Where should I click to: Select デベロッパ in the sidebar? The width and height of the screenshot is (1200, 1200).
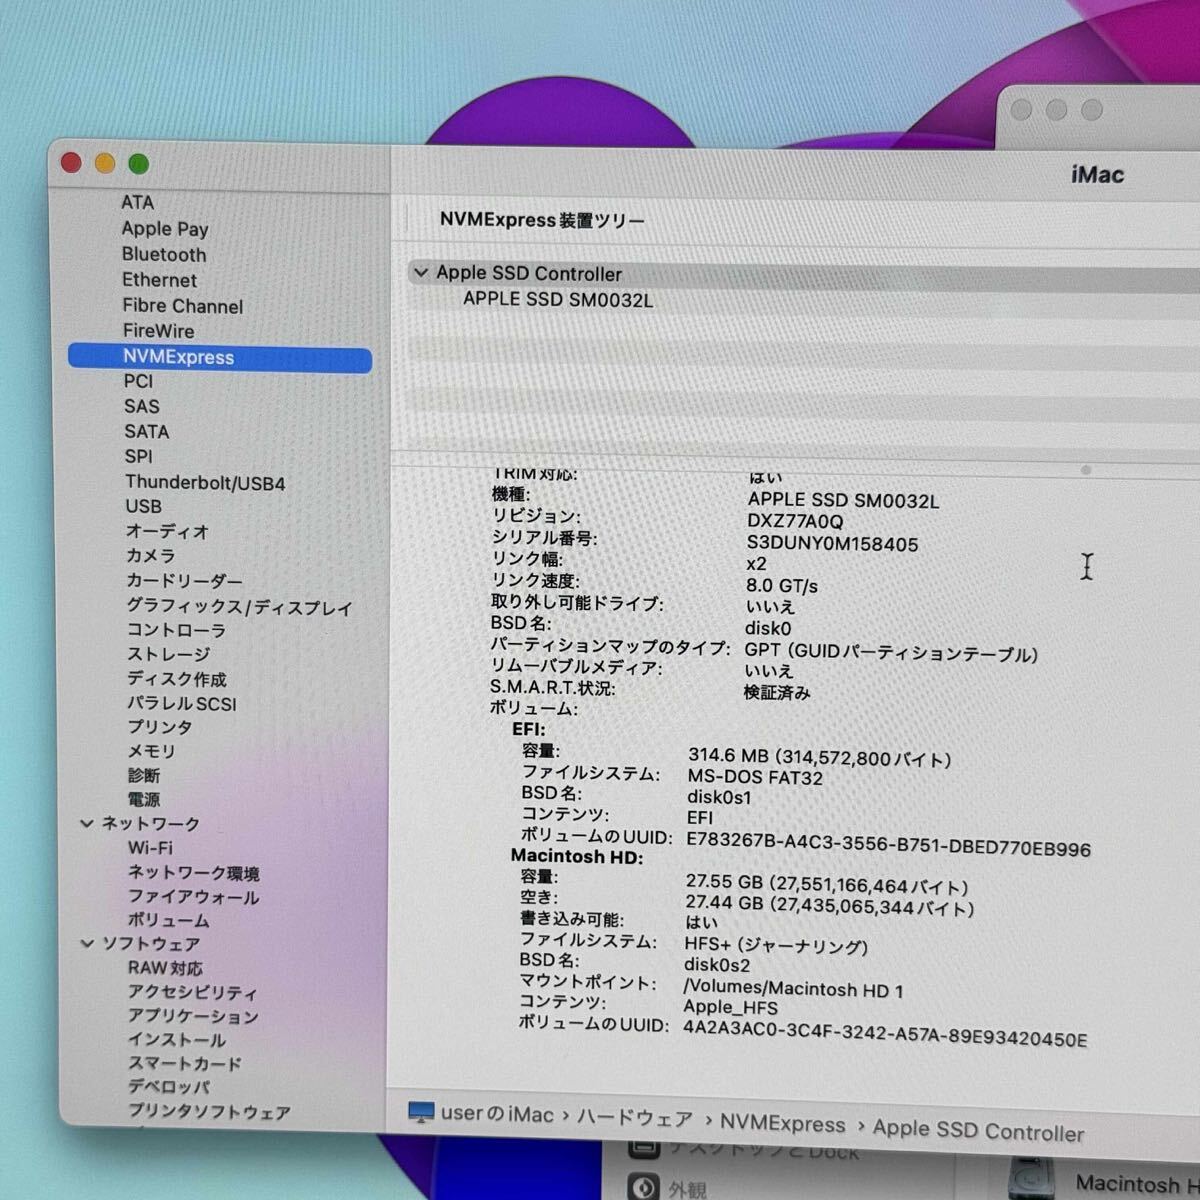point(169,1087)
